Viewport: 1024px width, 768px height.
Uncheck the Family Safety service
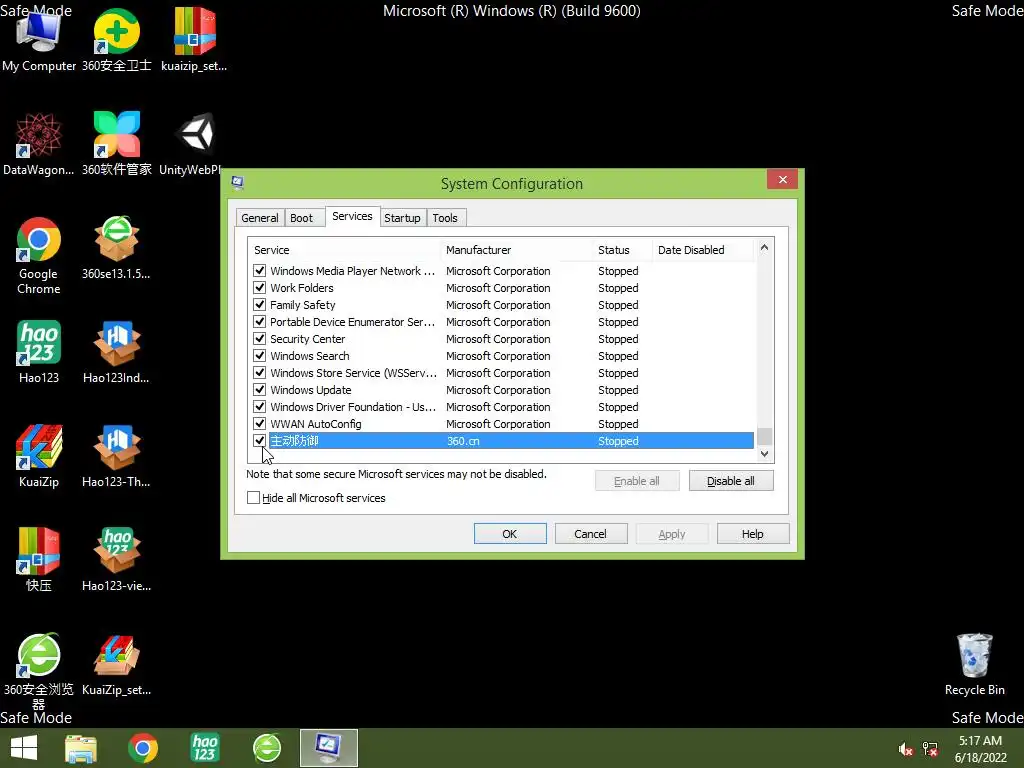pos(259,304)
